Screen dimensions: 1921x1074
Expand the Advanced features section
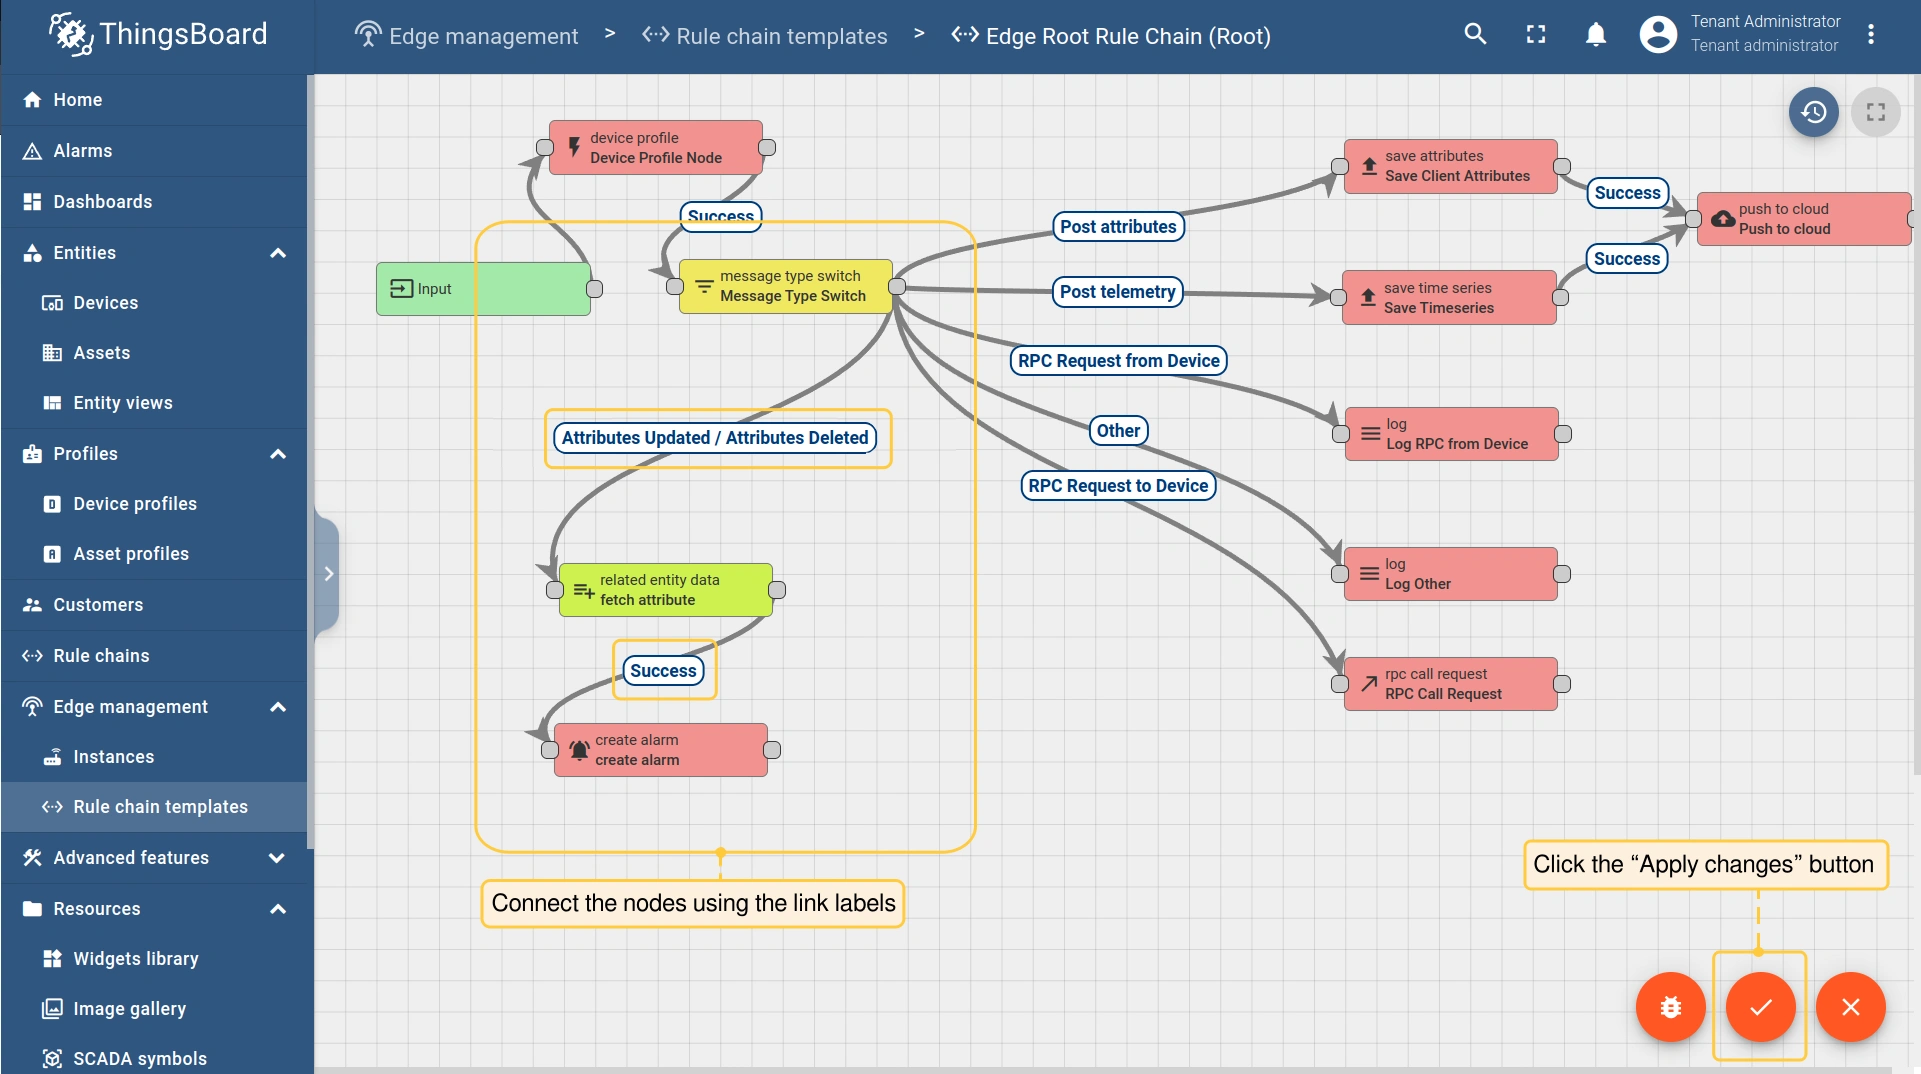(x=277, y=858)
